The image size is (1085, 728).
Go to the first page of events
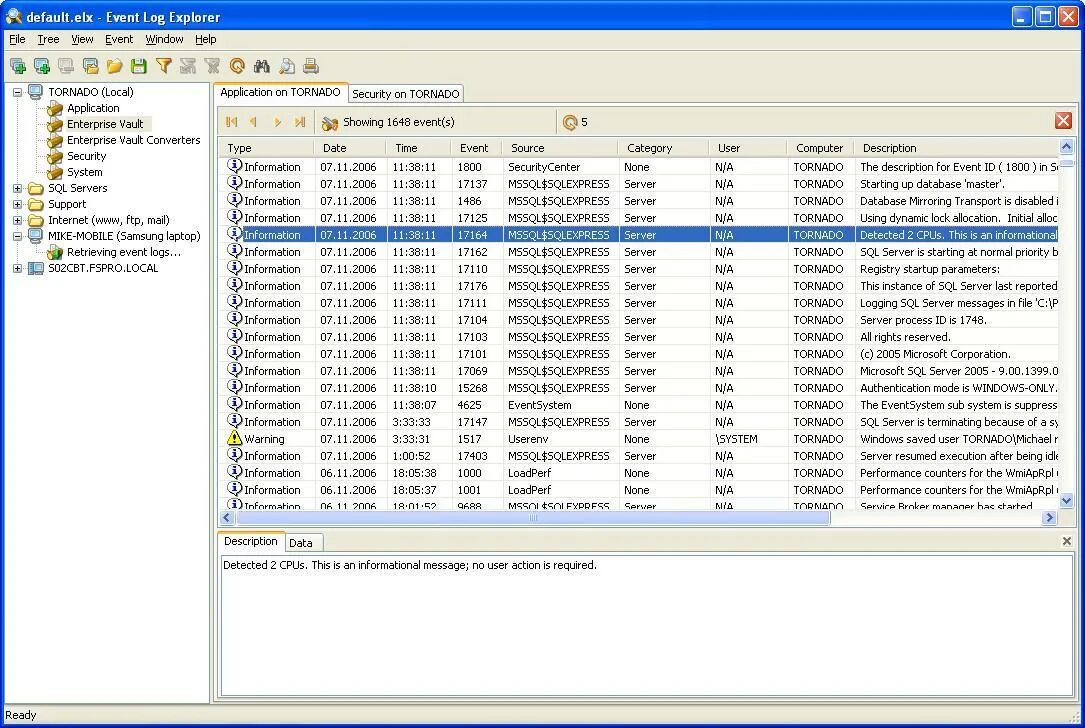pyautogui.click(x=231, y=122)
